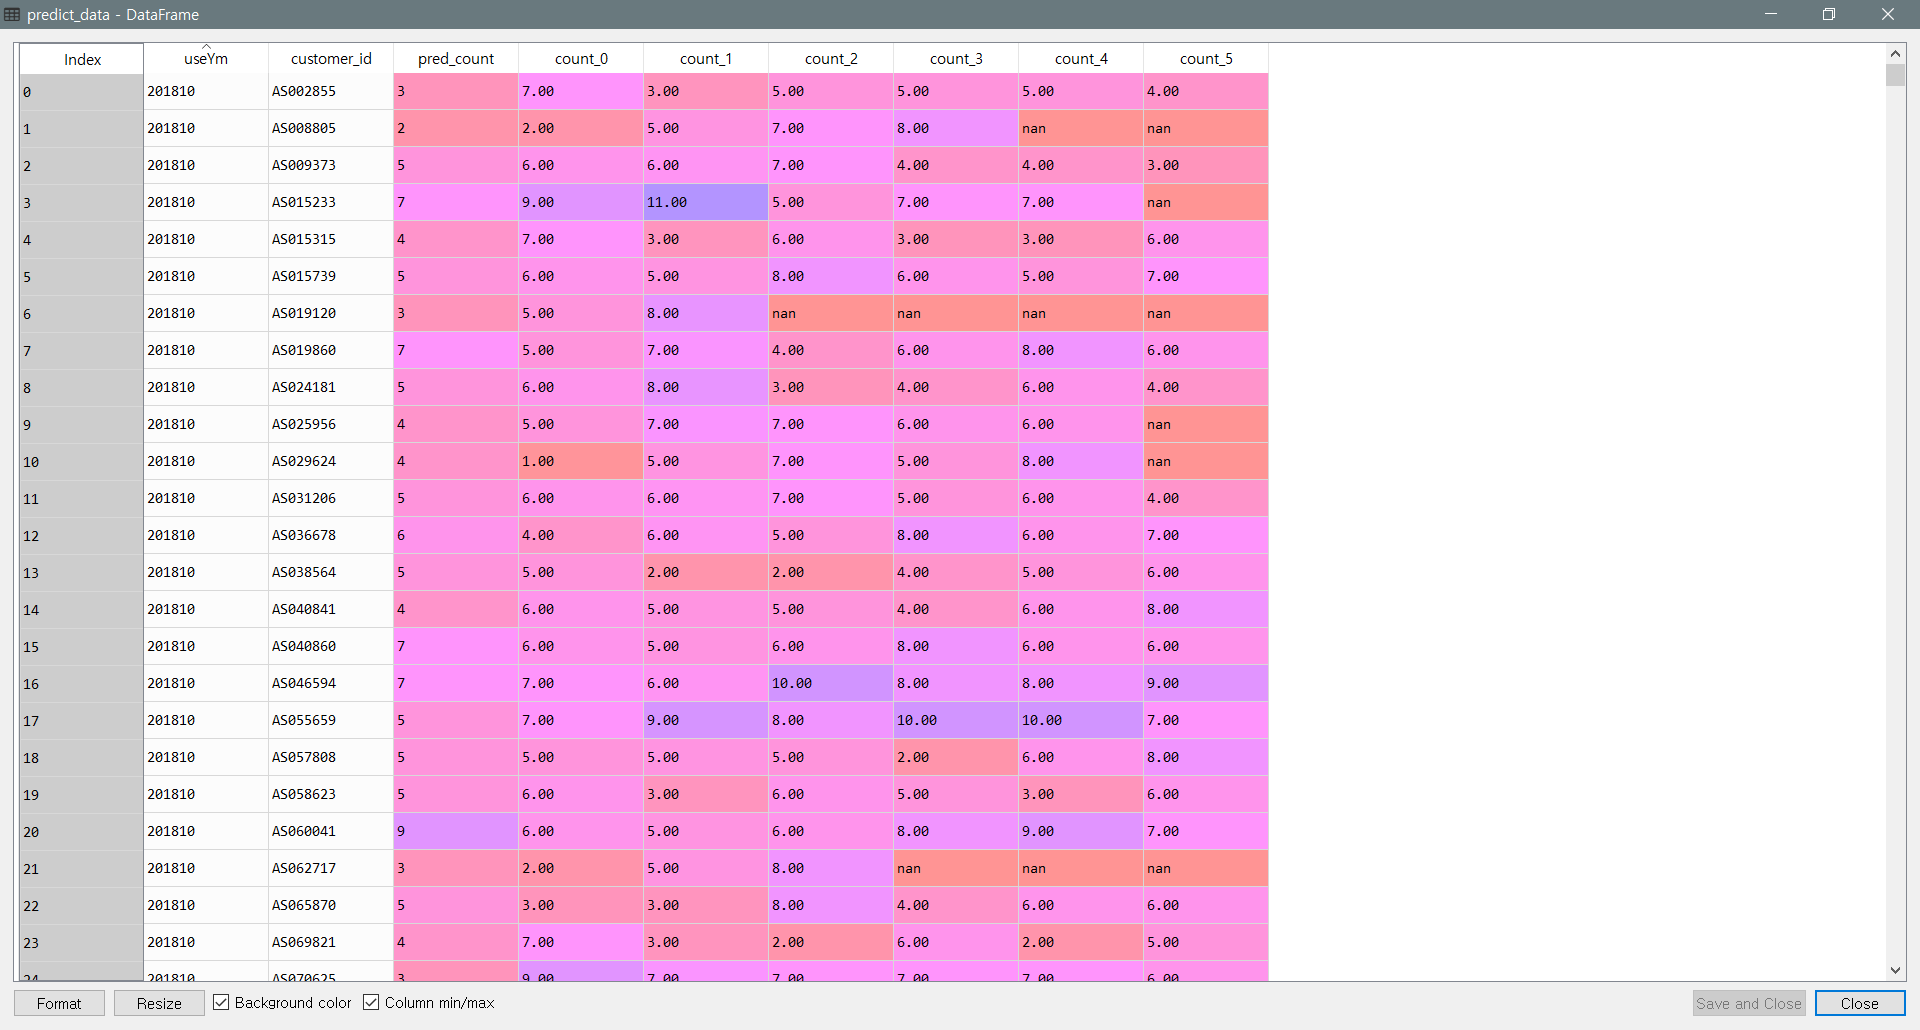Viewport: 1920px width, 1030px height.
Task: Click pred_count value 9 for AS060041
Action: (x=456, y=831)
